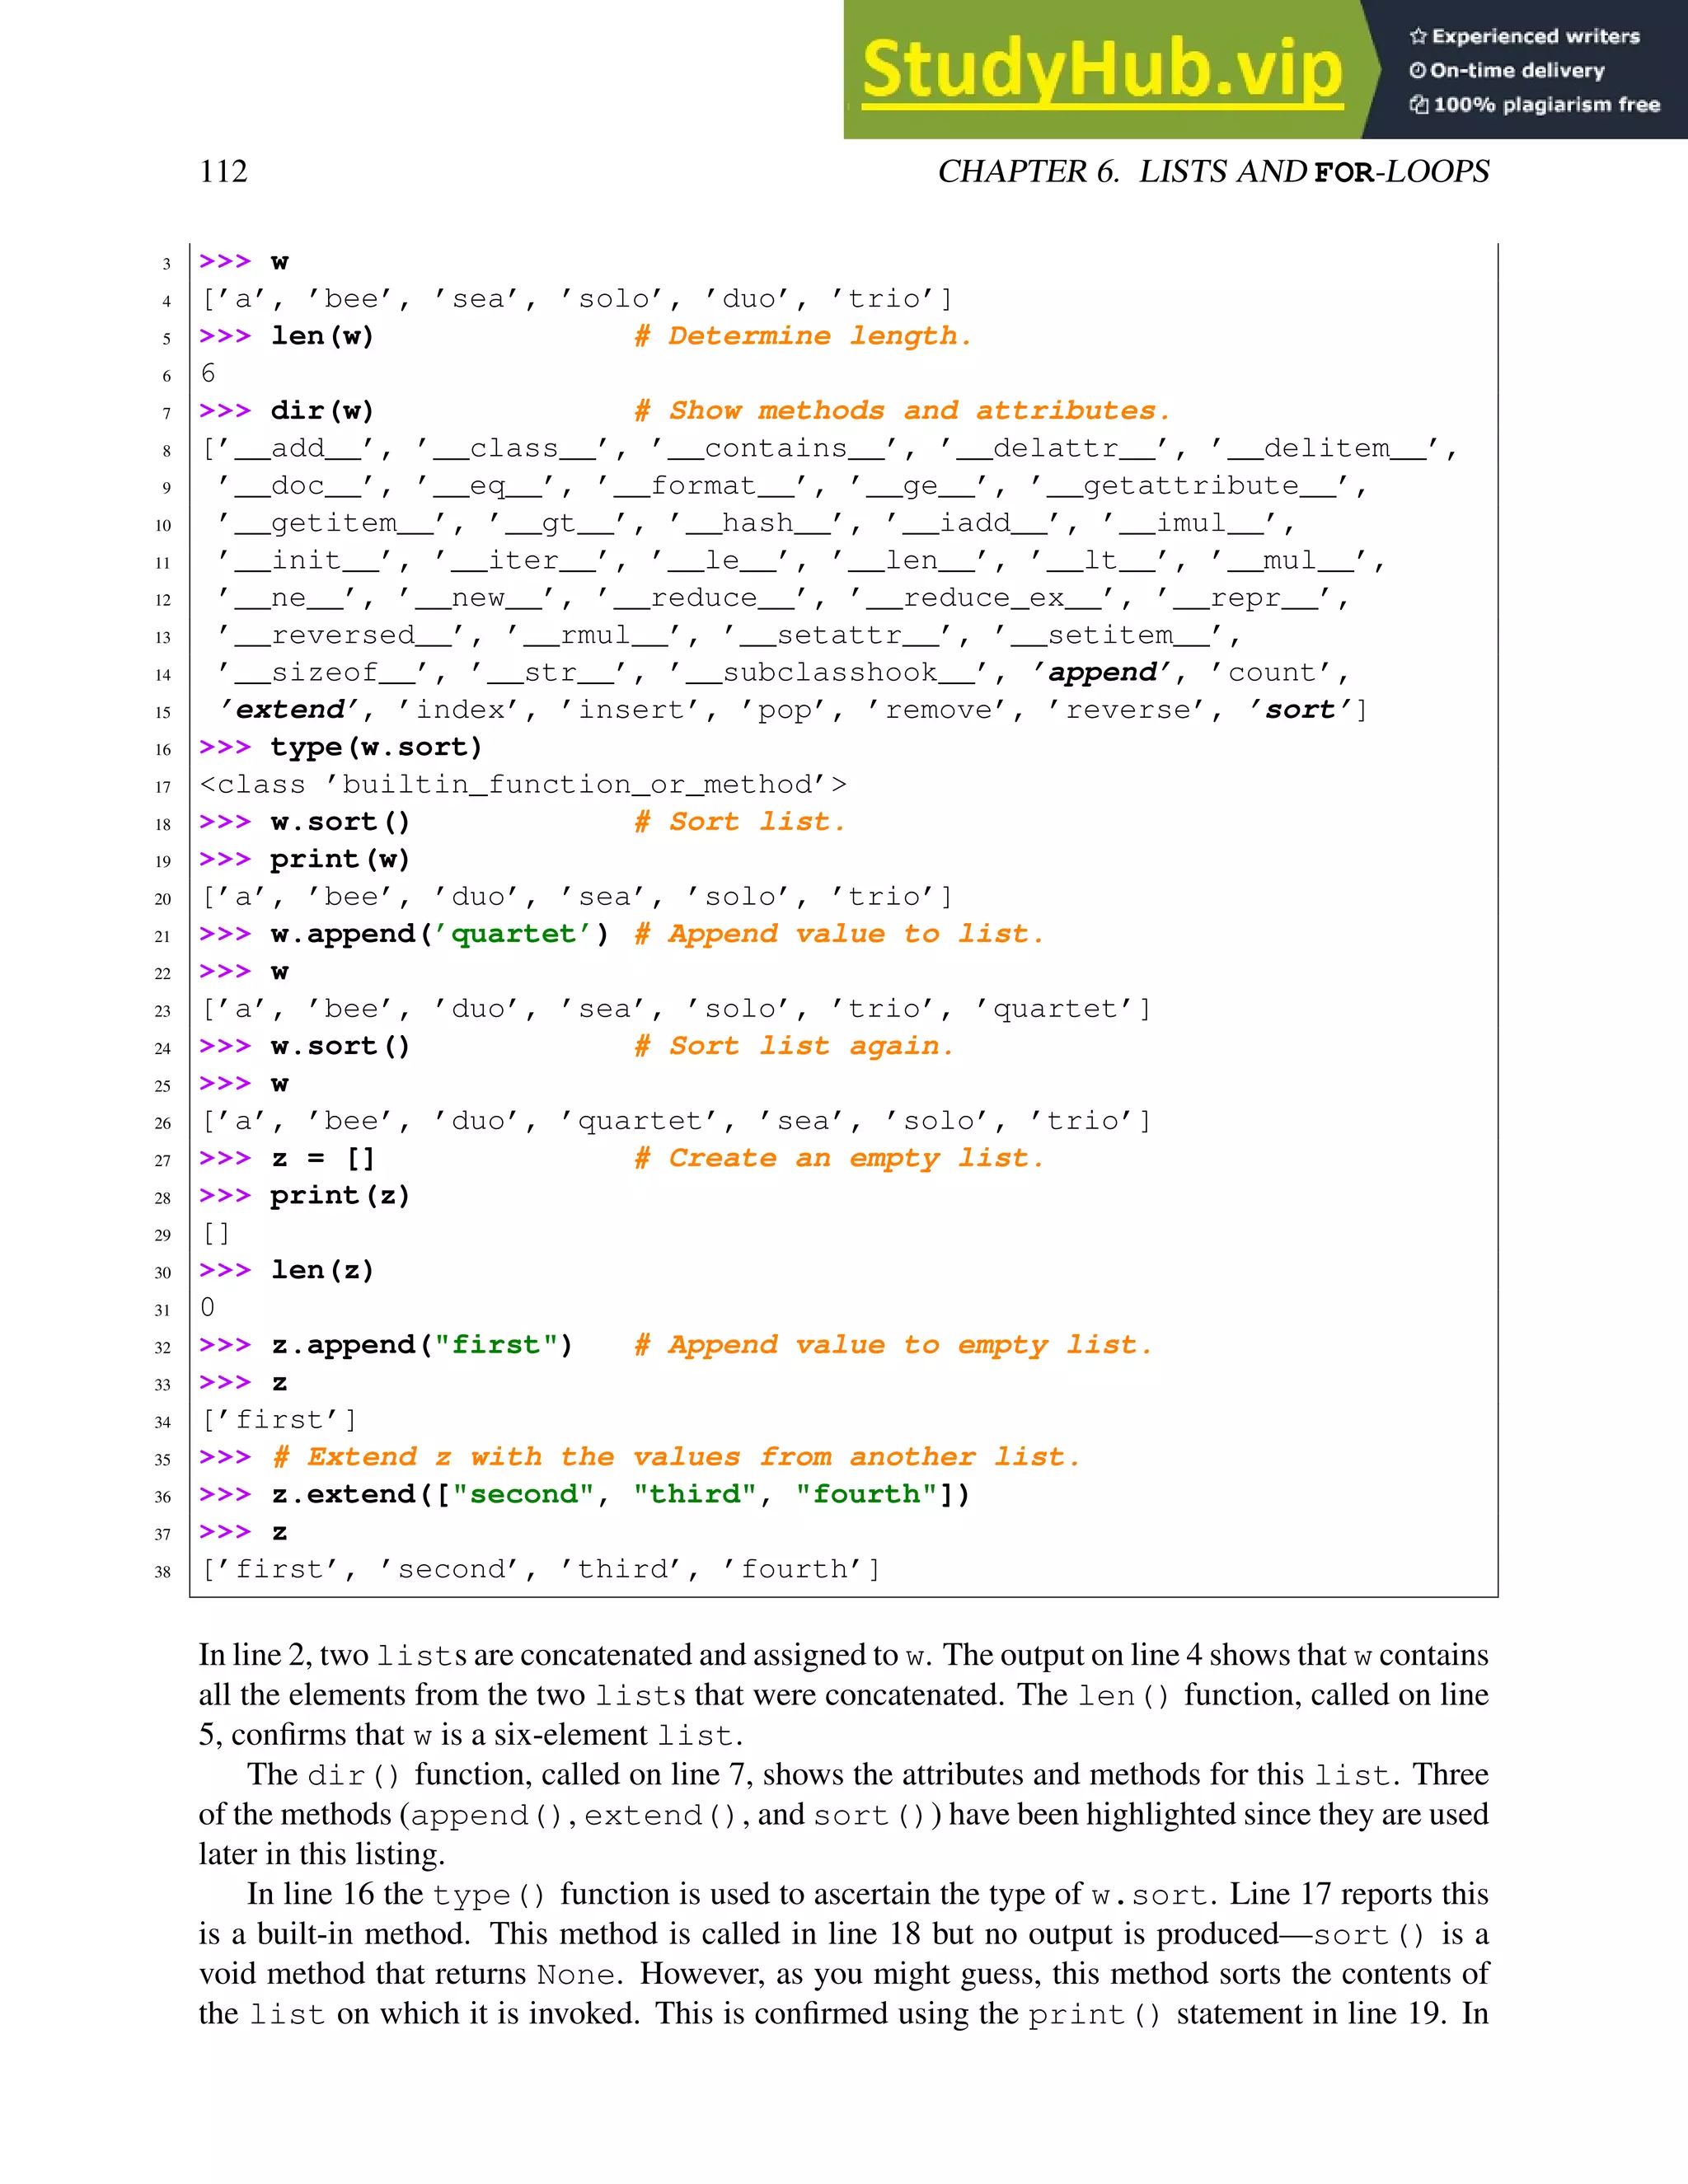The image size is (1688, 2184).
Task: Click the output '0' on line 31
Action: (x=208, y=1308)
